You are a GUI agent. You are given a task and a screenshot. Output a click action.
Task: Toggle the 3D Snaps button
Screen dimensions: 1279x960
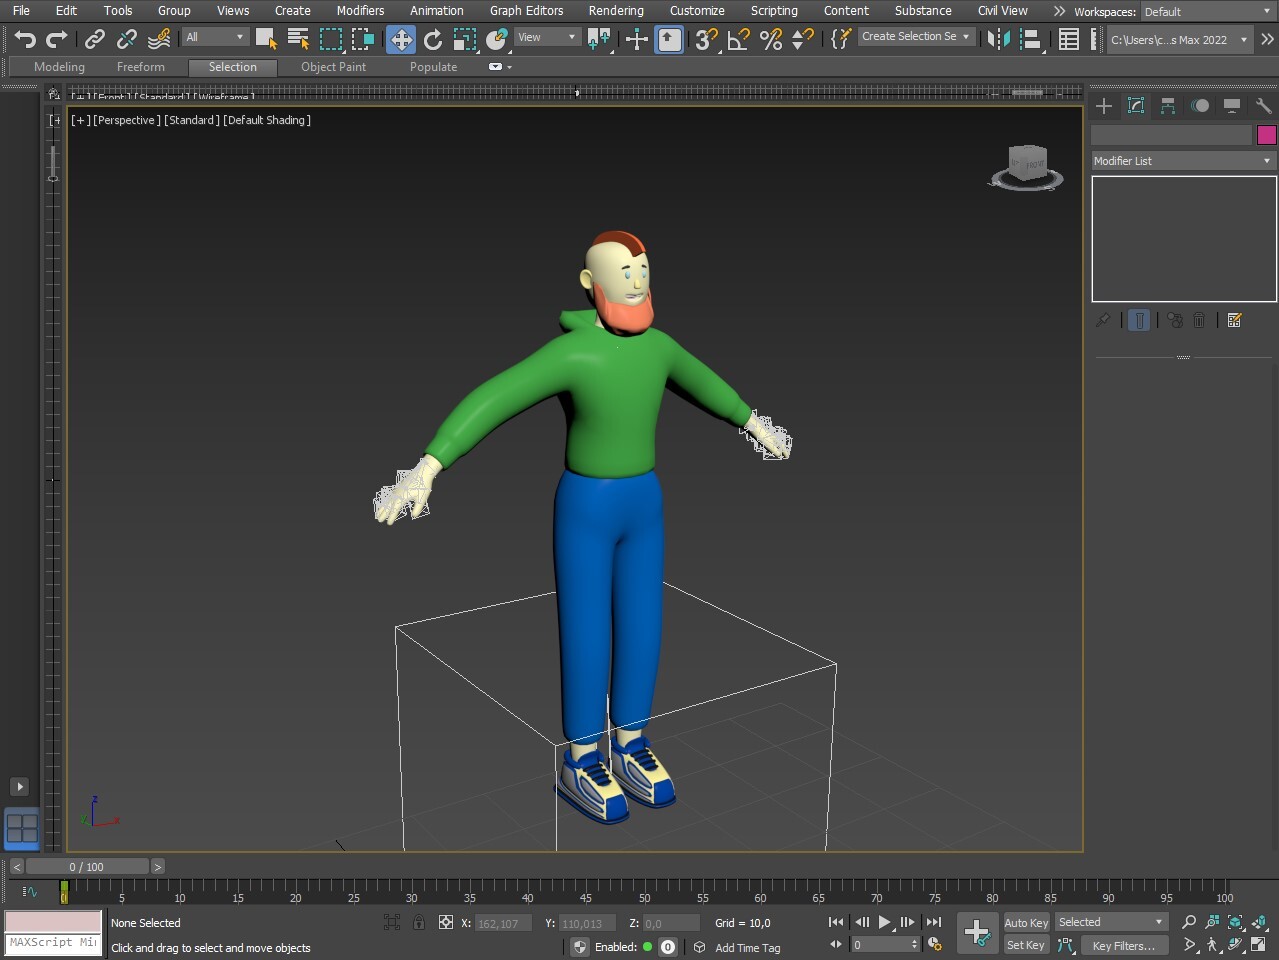tap(706, 39)
